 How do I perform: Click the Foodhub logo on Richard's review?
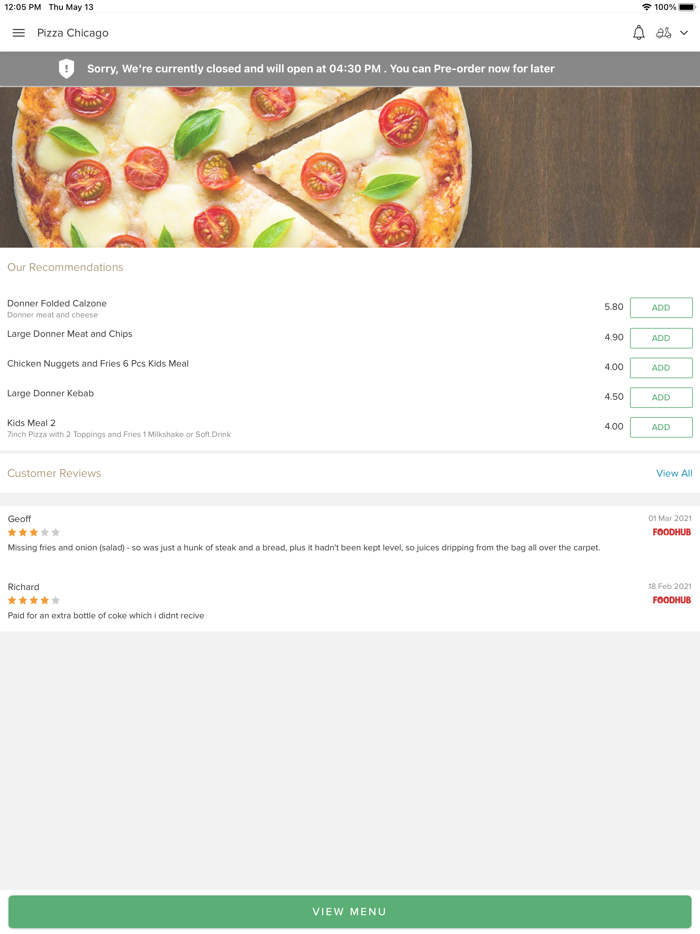671,600
